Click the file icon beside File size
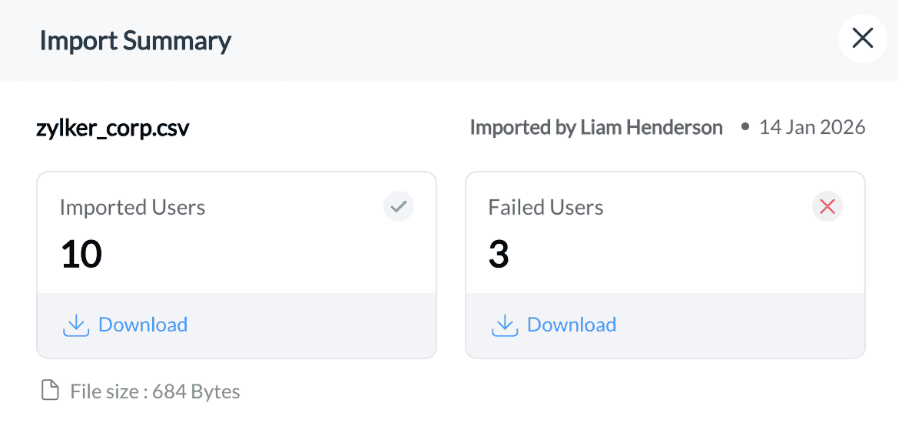This screenshot has width=898, height=422. [51, 392]
